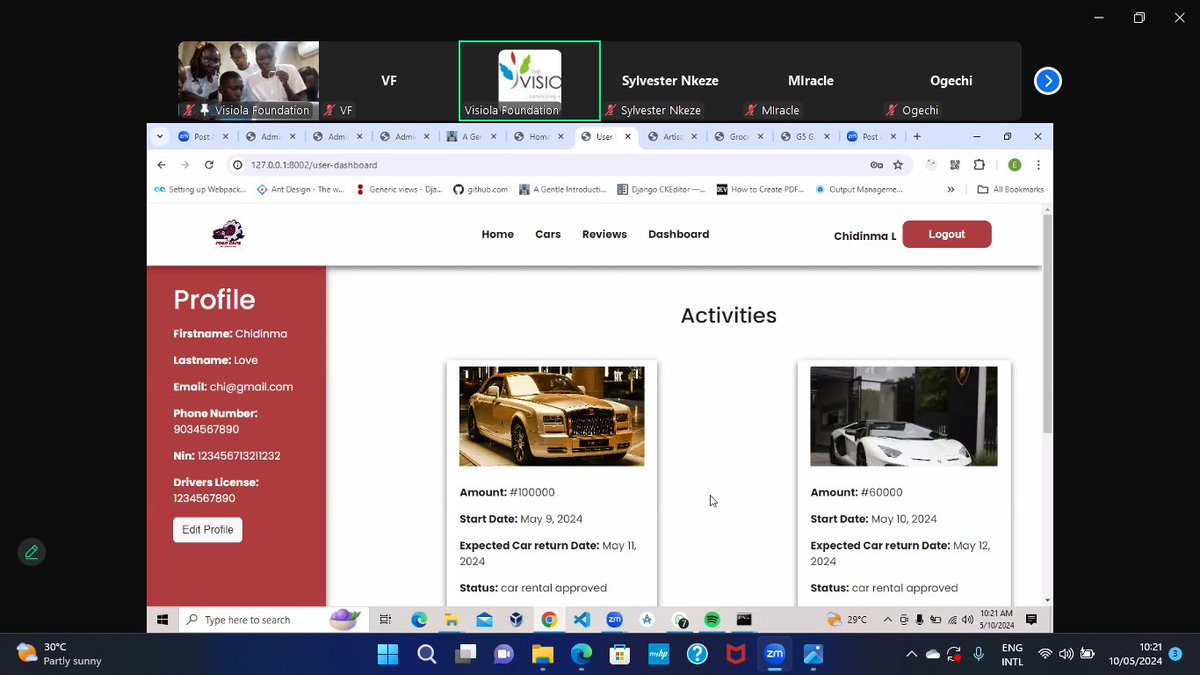This screenshot has height=675, width=1200.
Task: Open myHP app in Windows 11 taskbar
Action: 658,655
